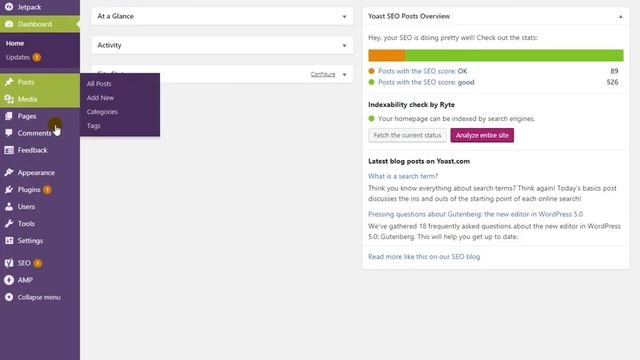Click the Settings sliders icon
The image size is (640, 360).
[x=9, y=241]
